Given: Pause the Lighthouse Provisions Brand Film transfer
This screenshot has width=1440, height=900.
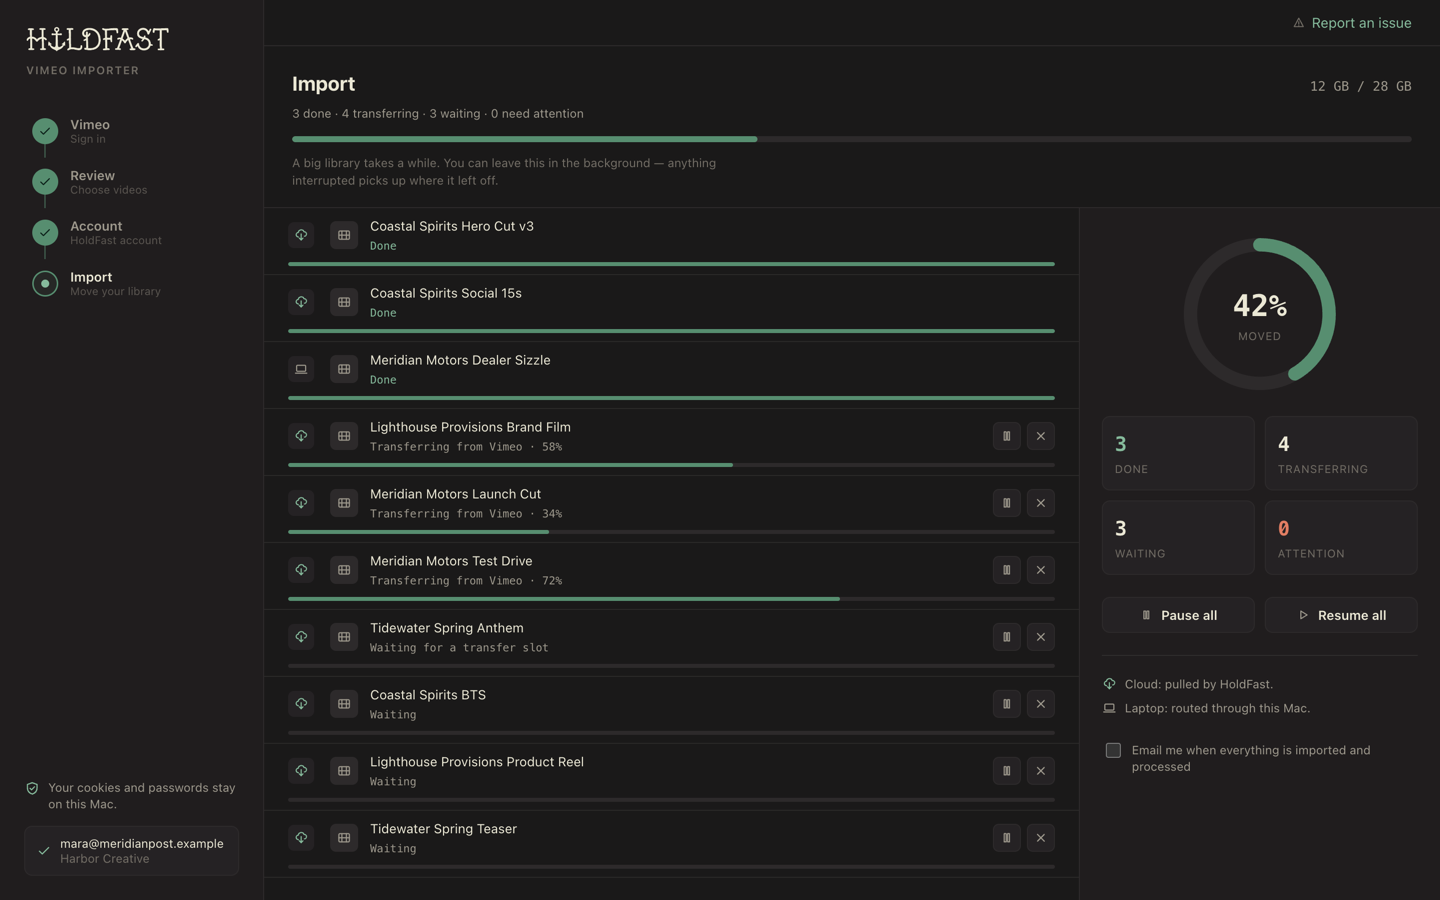Looking at the screenshot, I should coord(1007,436).
